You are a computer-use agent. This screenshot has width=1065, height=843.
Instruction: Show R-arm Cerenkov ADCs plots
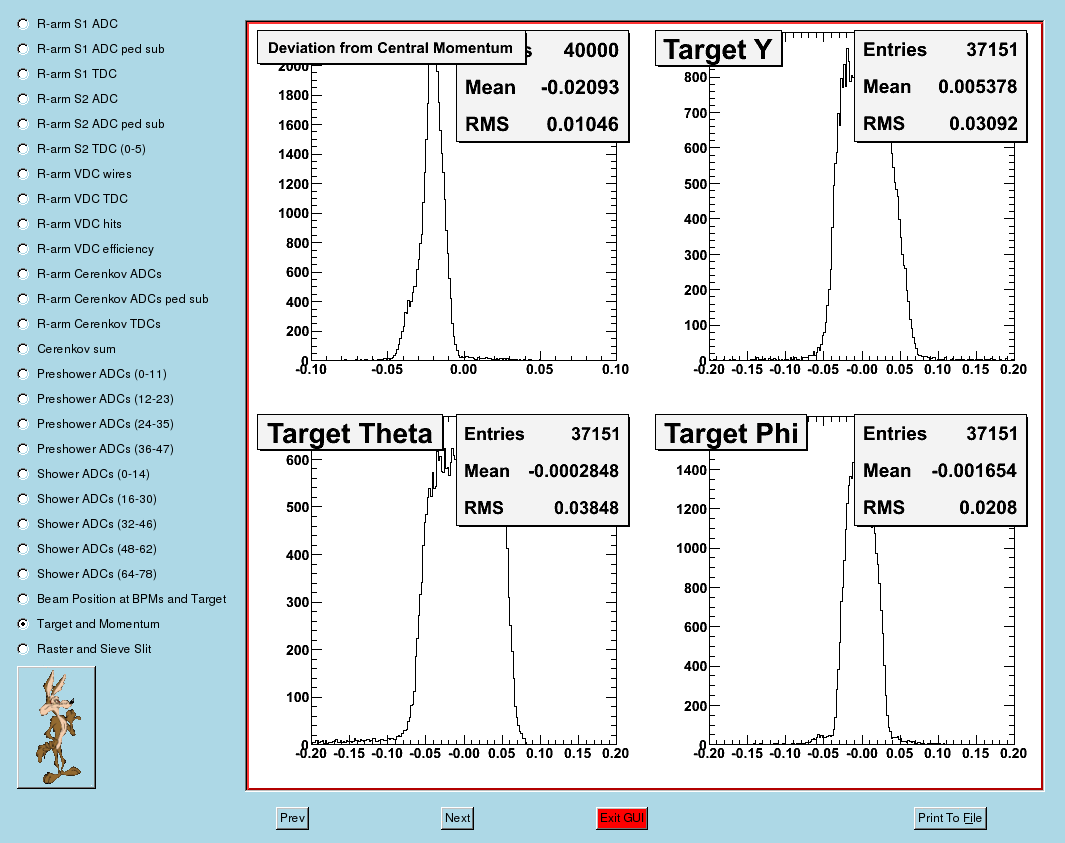click(23, 274)
